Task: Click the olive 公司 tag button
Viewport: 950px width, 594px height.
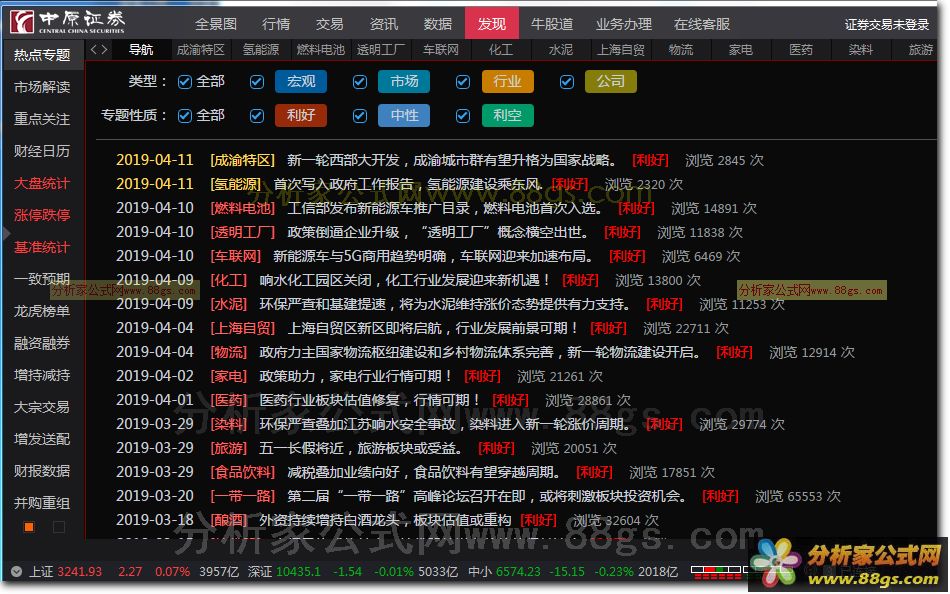Action: click(x=611, y=81)
